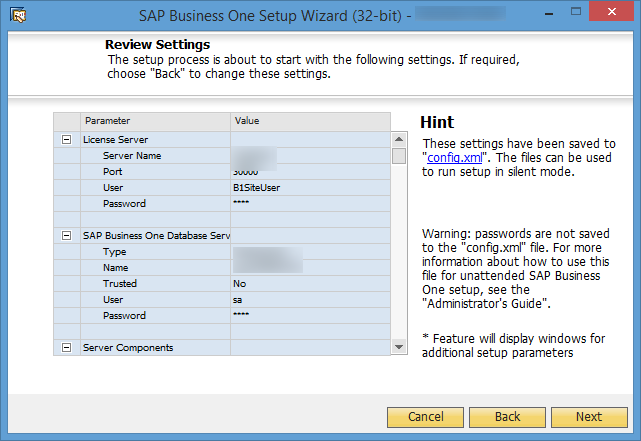Go Back to change settings
641x441 pixels.
coord(507,417)
